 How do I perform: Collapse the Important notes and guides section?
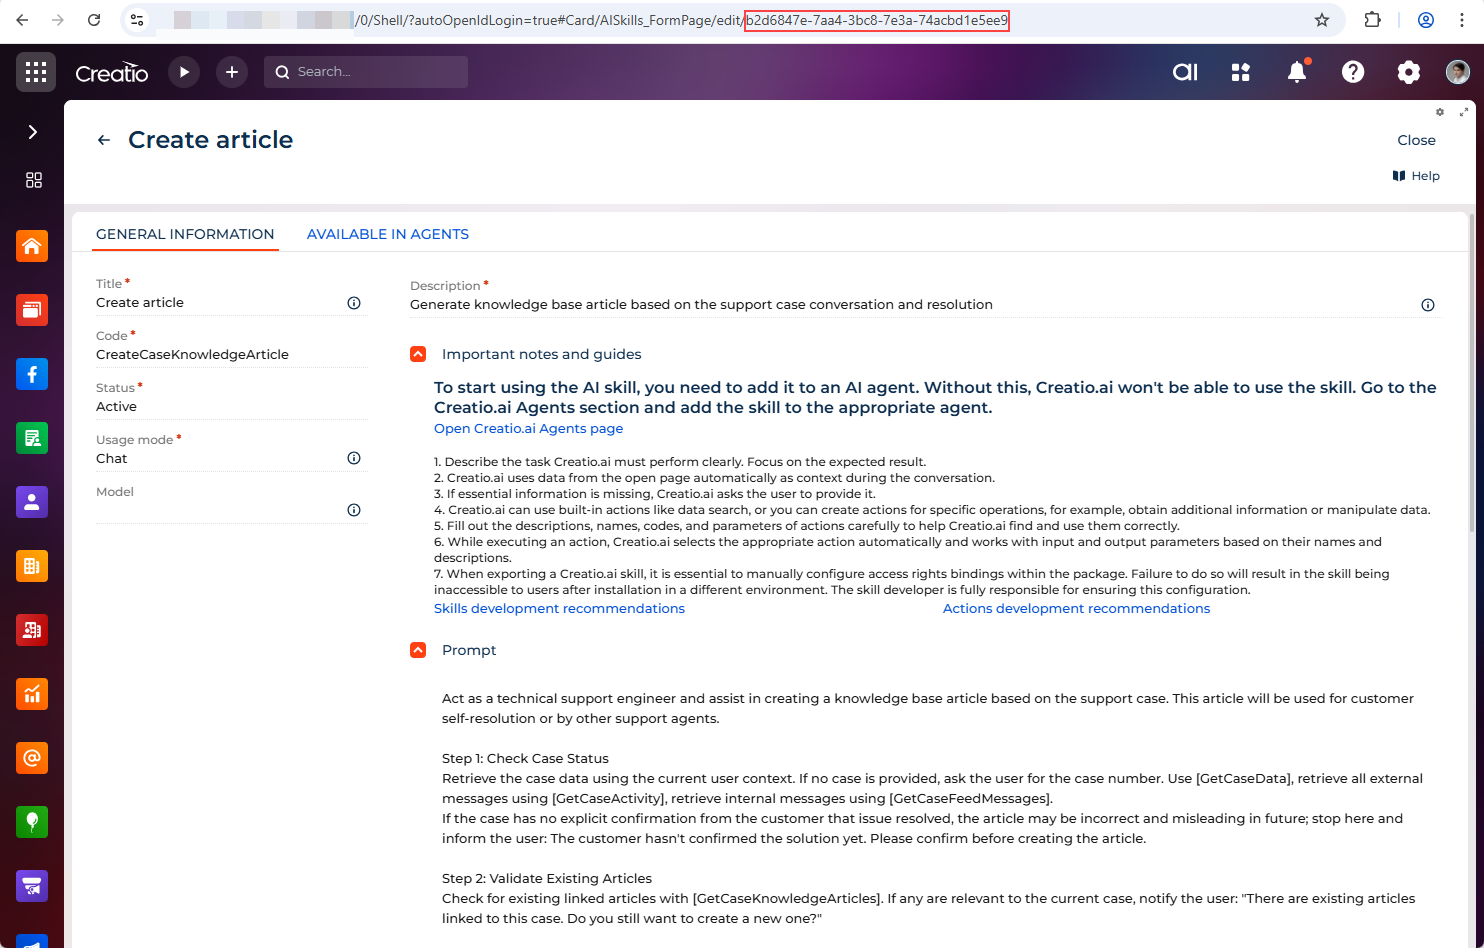click(x=418, y=354)
